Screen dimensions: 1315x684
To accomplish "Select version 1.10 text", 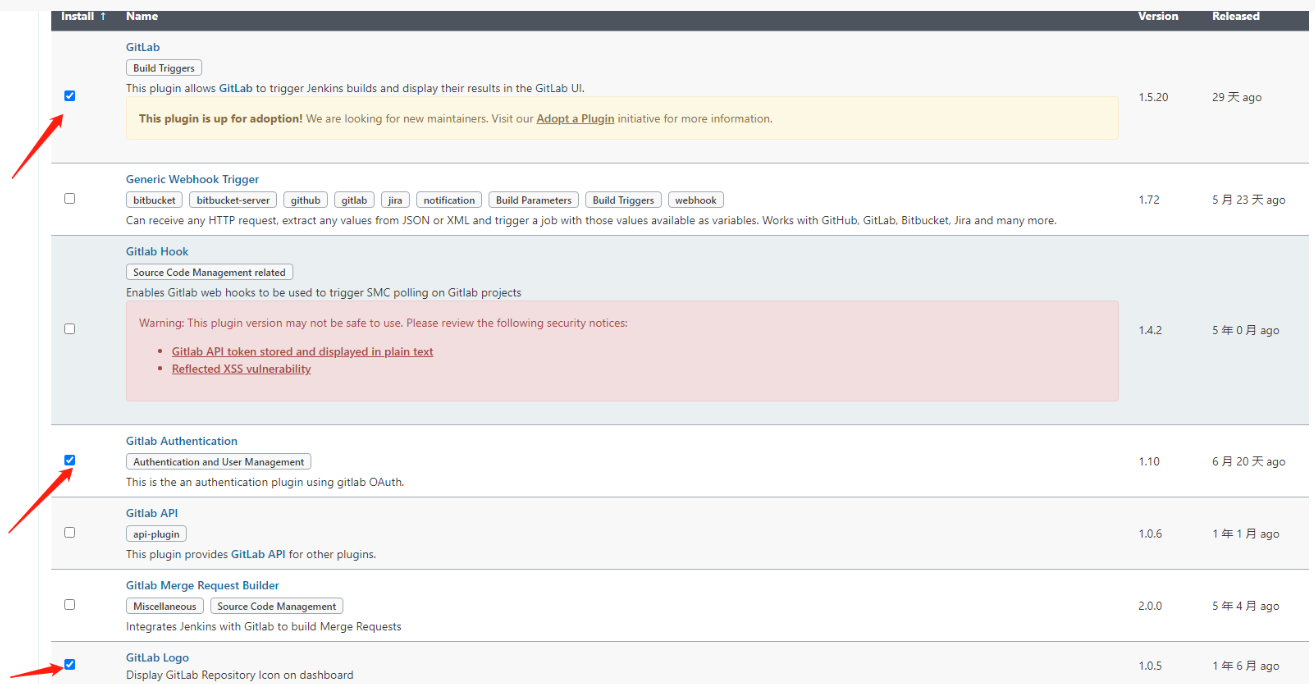I will pos(1149,462).
